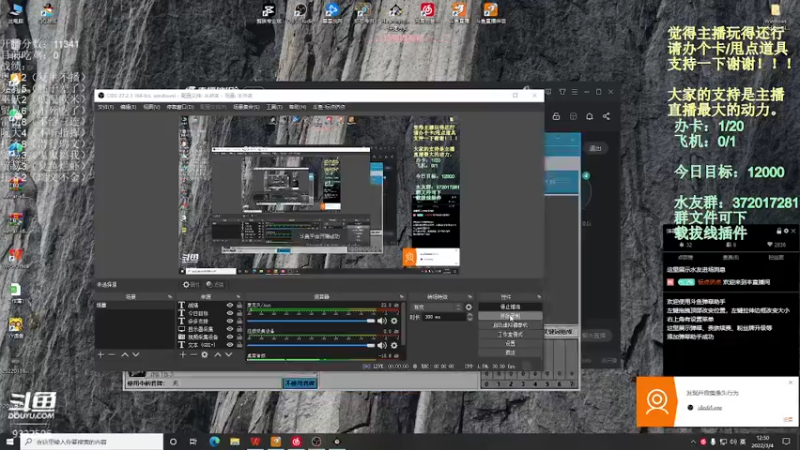
Task: Adjust the first mixer channel volume slider
Action: click(x=311, y=321)
